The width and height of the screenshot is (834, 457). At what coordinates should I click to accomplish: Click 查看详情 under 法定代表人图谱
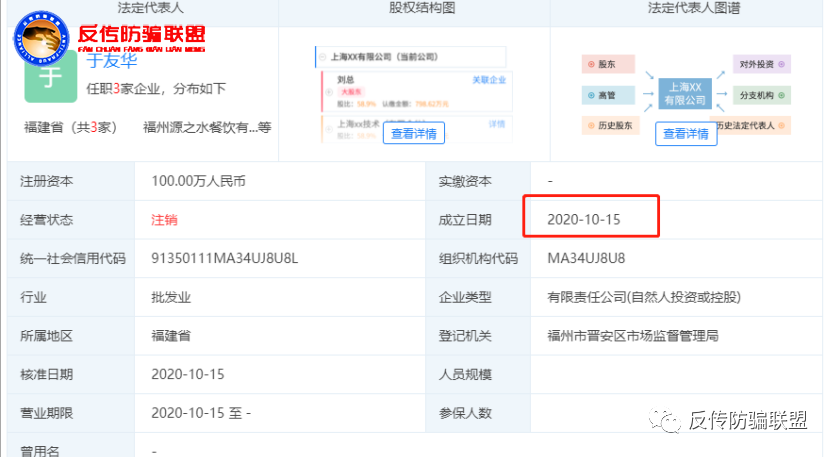click(x=686, y=134)
